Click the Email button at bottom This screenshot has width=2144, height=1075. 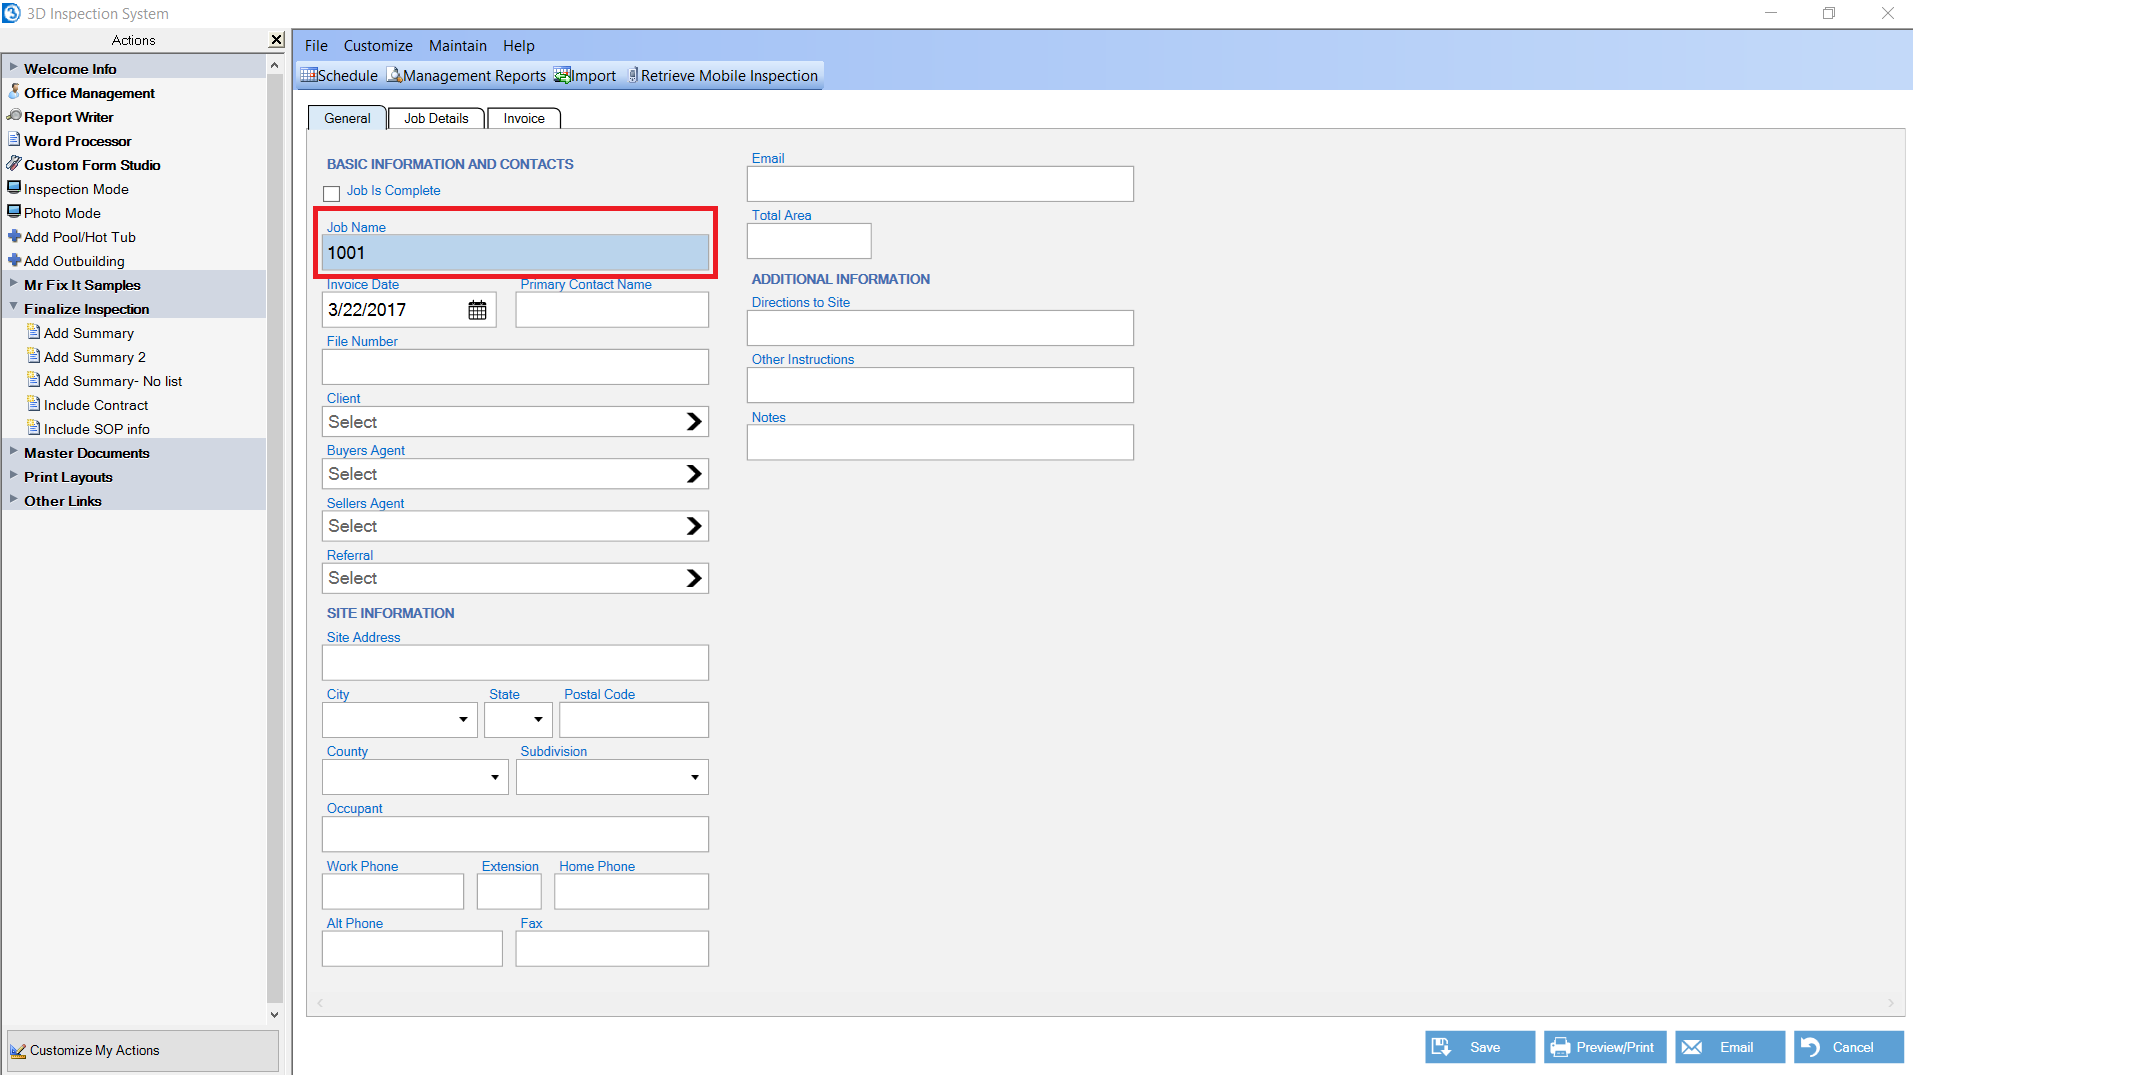[1730, 1047]
